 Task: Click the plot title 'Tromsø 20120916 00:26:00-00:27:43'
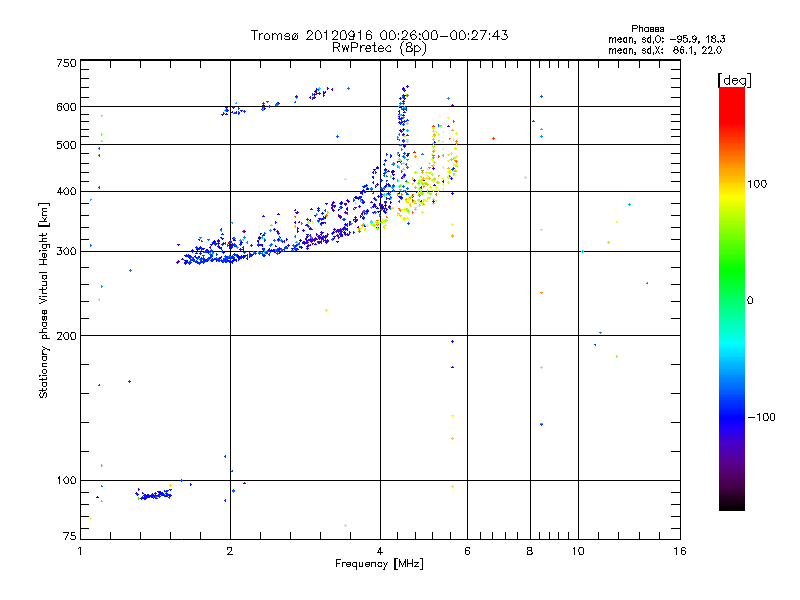pos(379,35)
